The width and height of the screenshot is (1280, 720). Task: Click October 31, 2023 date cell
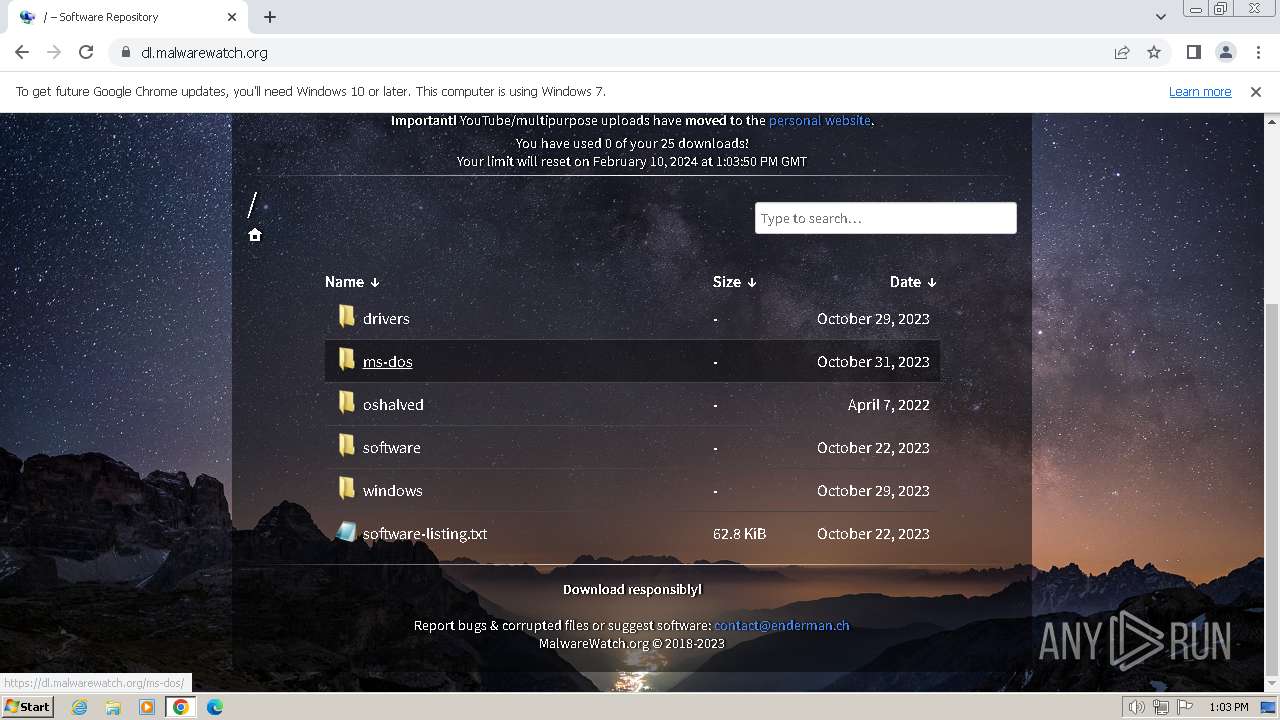pos(873,361)
